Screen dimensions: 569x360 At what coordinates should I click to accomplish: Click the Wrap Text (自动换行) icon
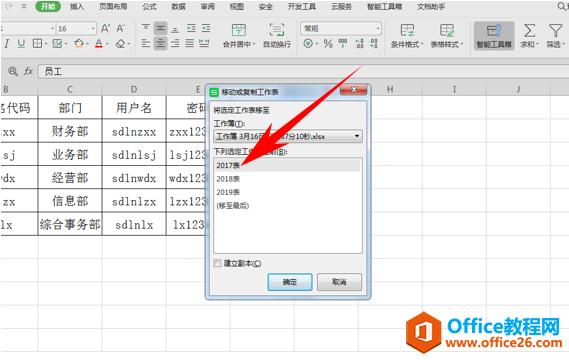coord(277,30)
